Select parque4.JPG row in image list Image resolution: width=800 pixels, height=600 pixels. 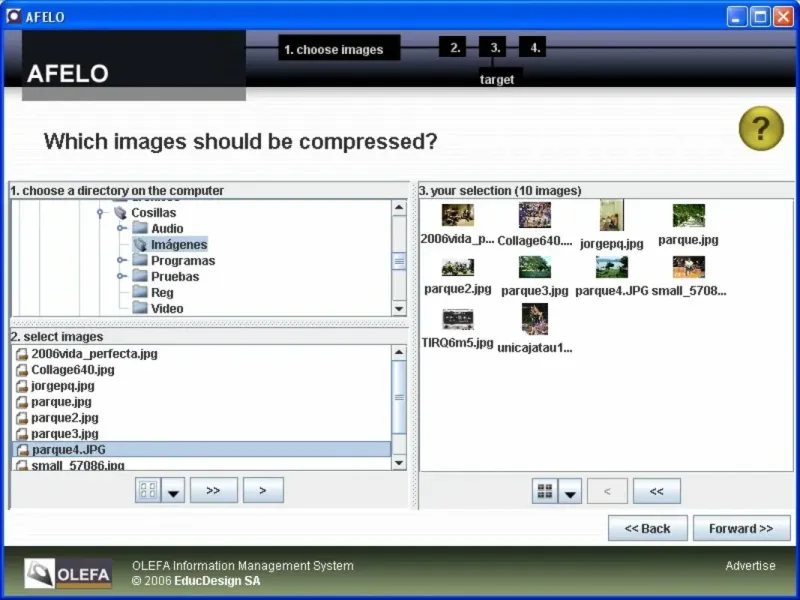point(201,449)
